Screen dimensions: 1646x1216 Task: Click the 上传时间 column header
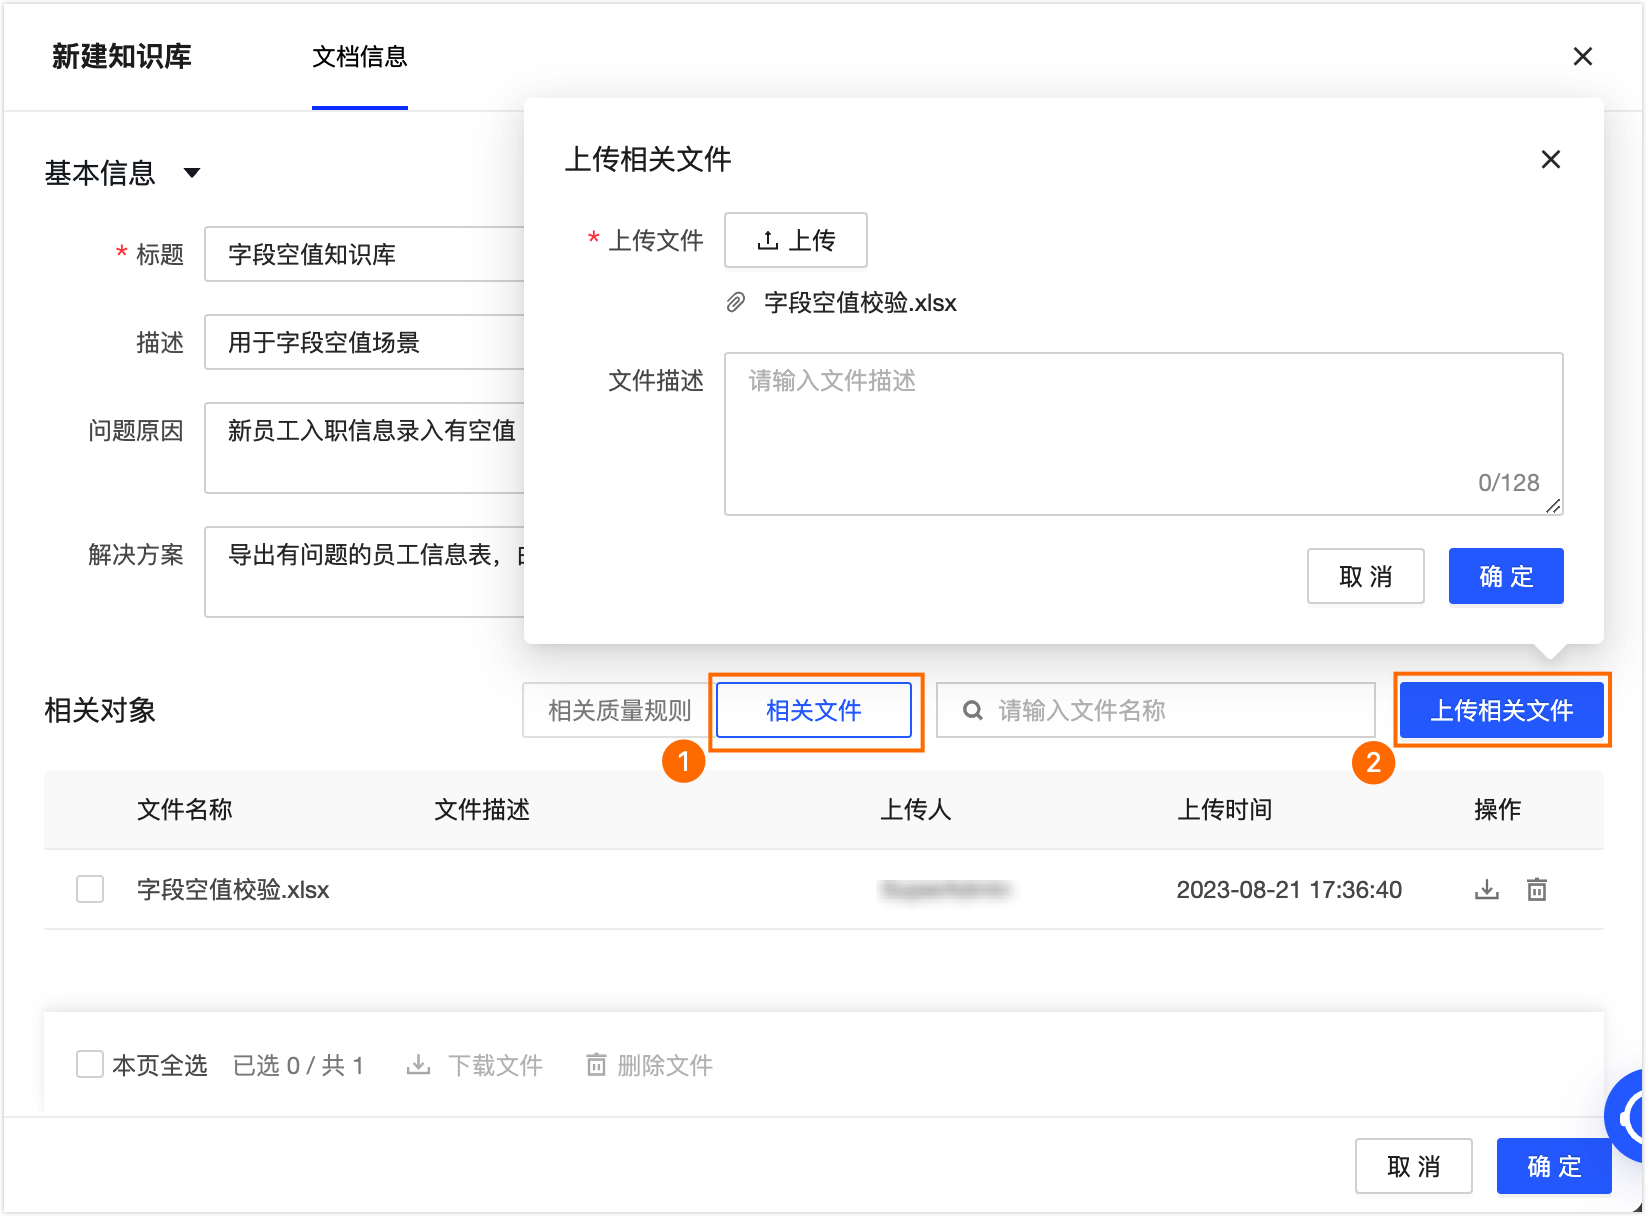(1224, 809)
